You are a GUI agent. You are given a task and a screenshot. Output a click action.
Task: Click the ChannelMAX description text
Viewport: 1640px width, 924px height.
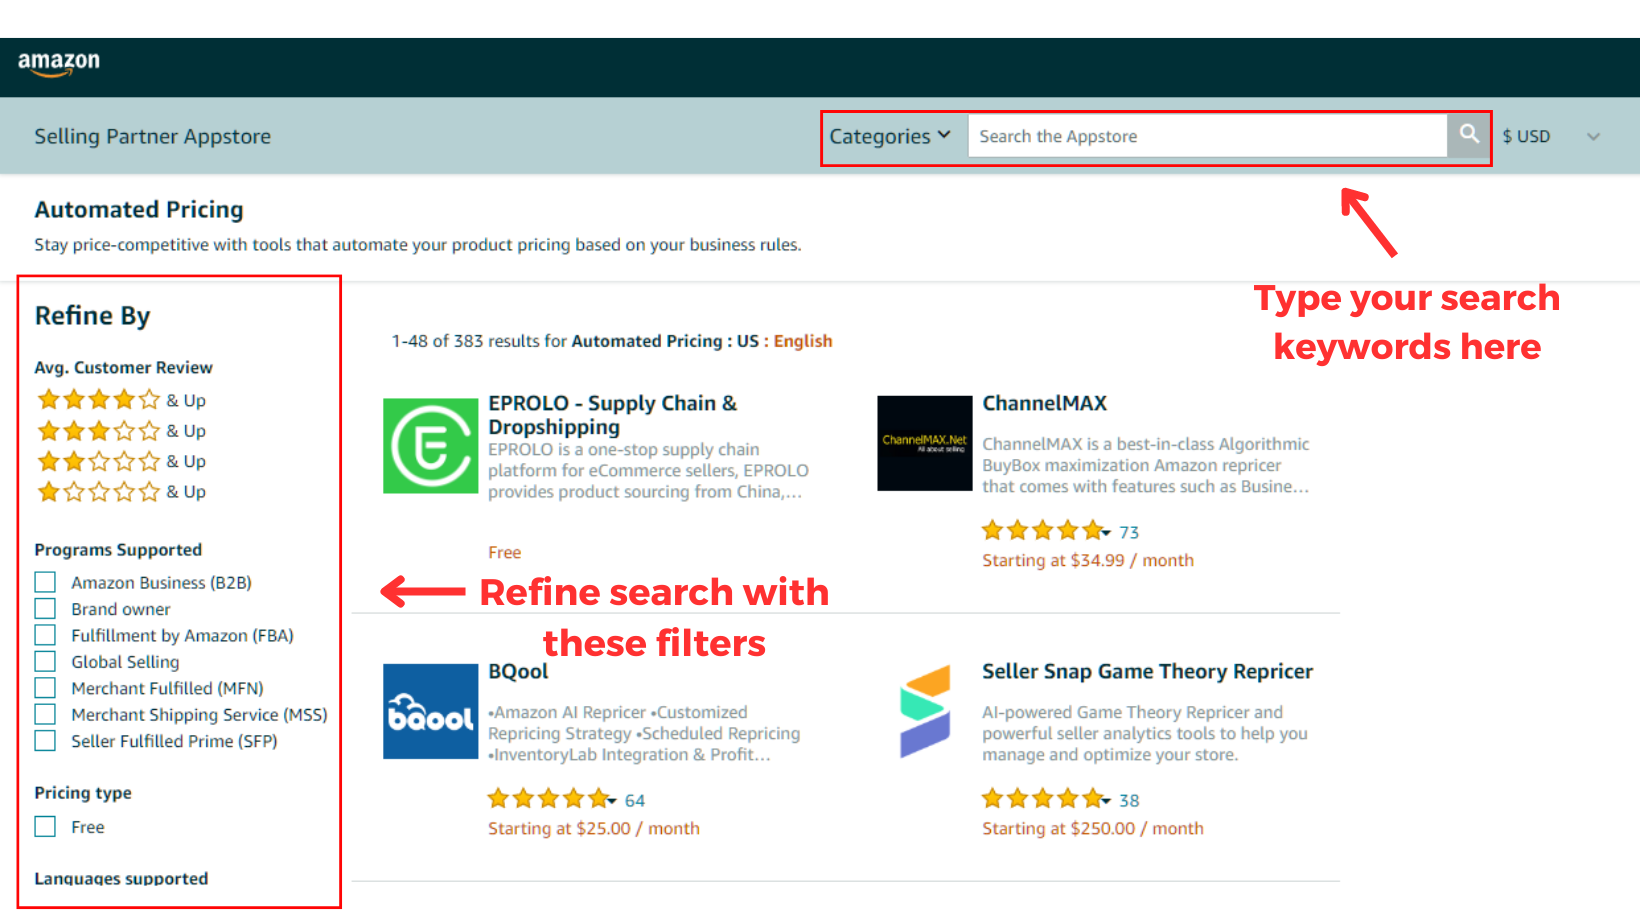click(1146, 465)
